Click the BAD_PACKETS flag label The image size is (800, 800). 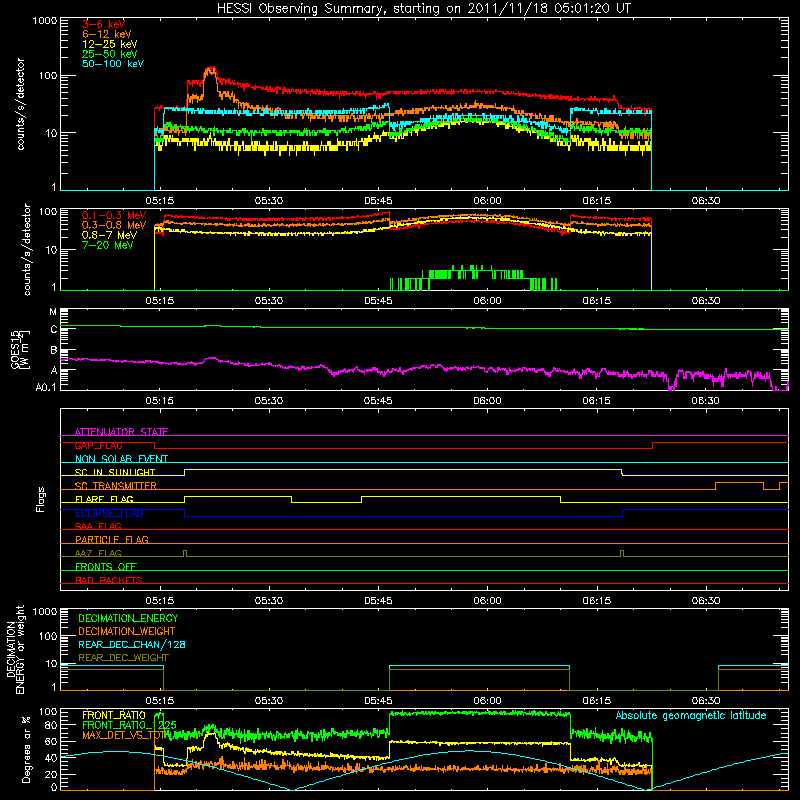(x=109, y=580)
